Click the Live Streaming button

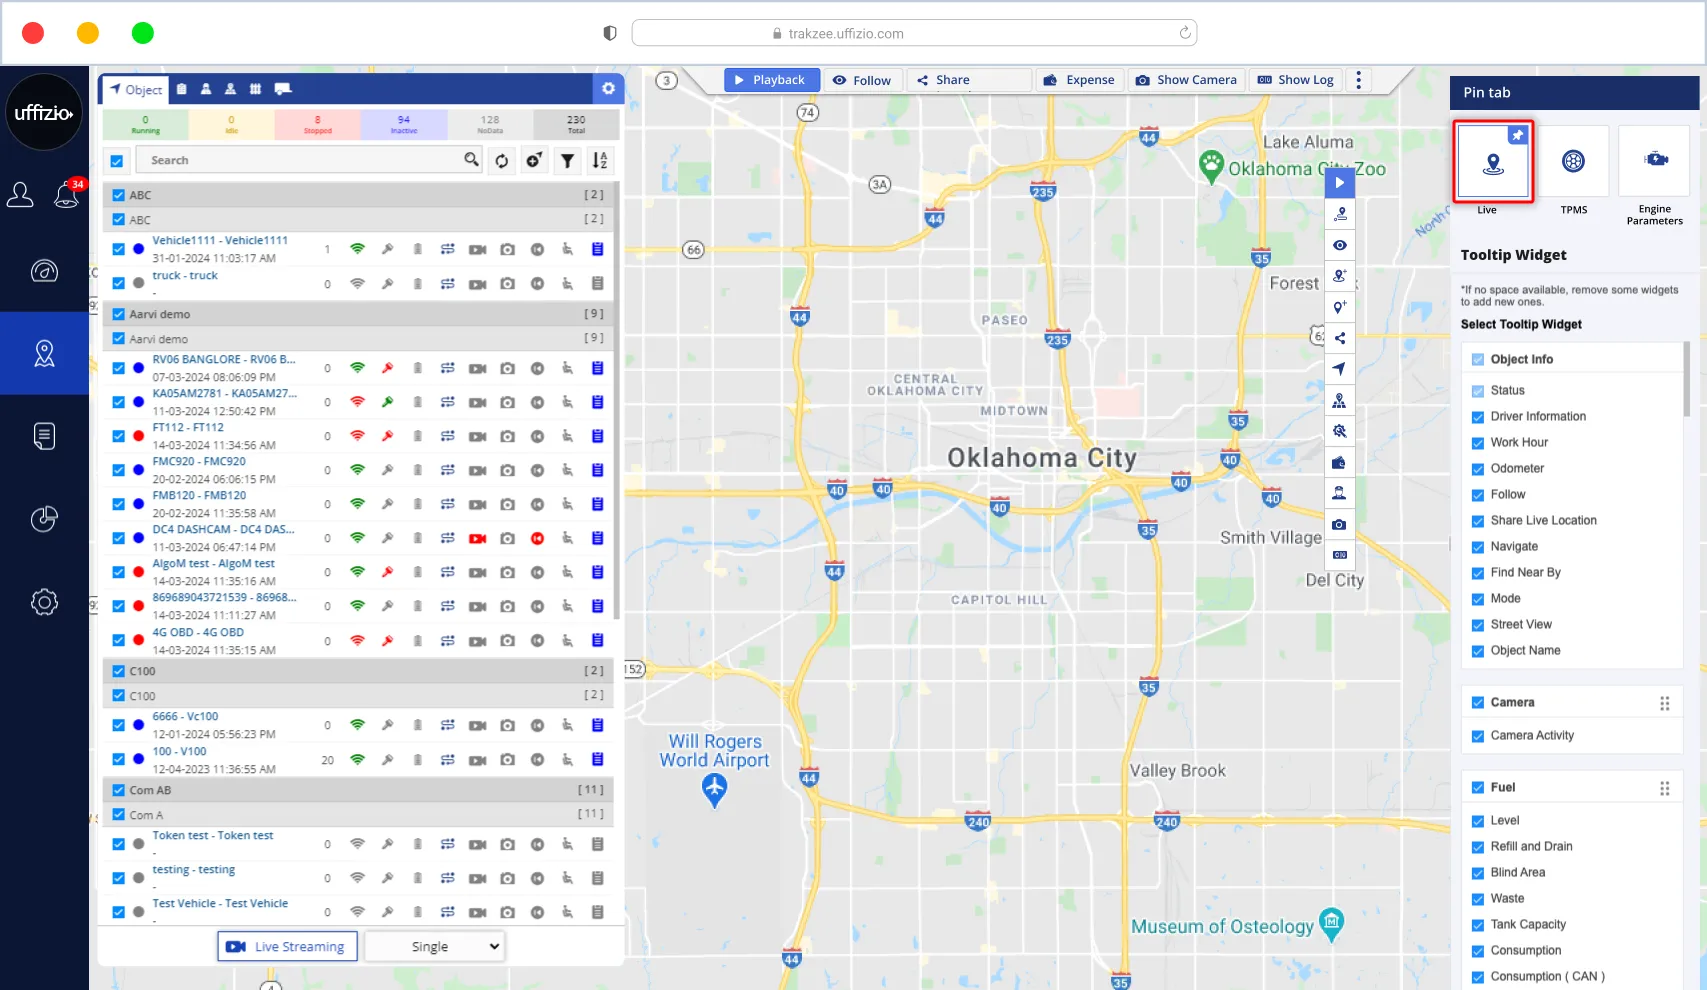point(287,947)
